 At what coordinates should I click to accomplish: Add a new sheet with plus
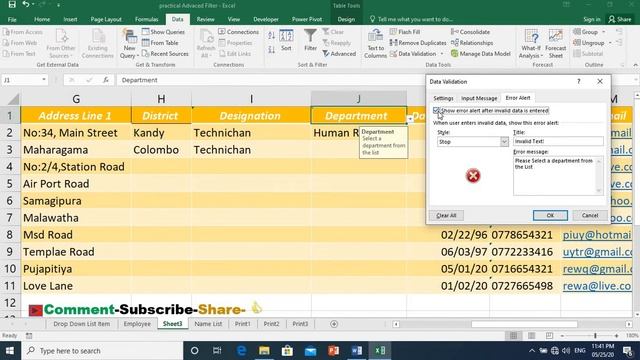[334, 324]
